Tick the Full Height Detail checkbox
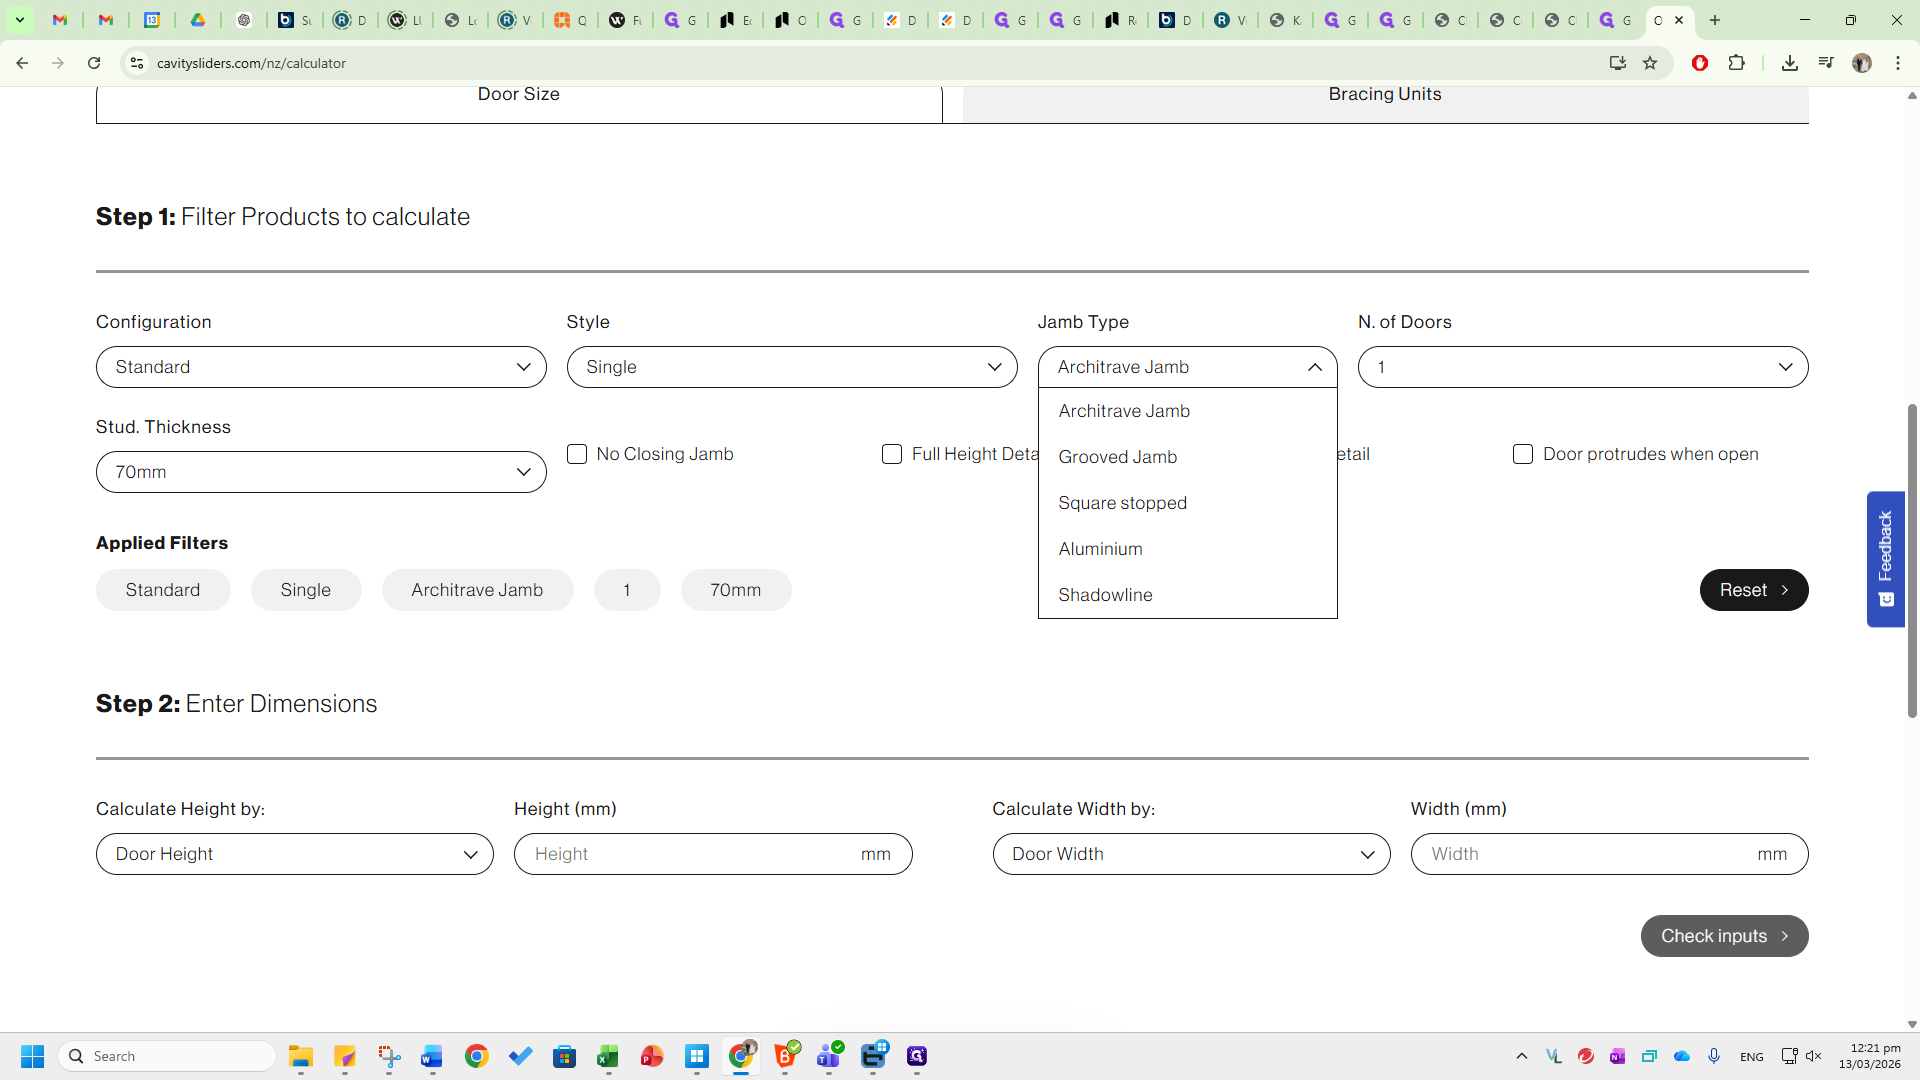 coord(892,454)
